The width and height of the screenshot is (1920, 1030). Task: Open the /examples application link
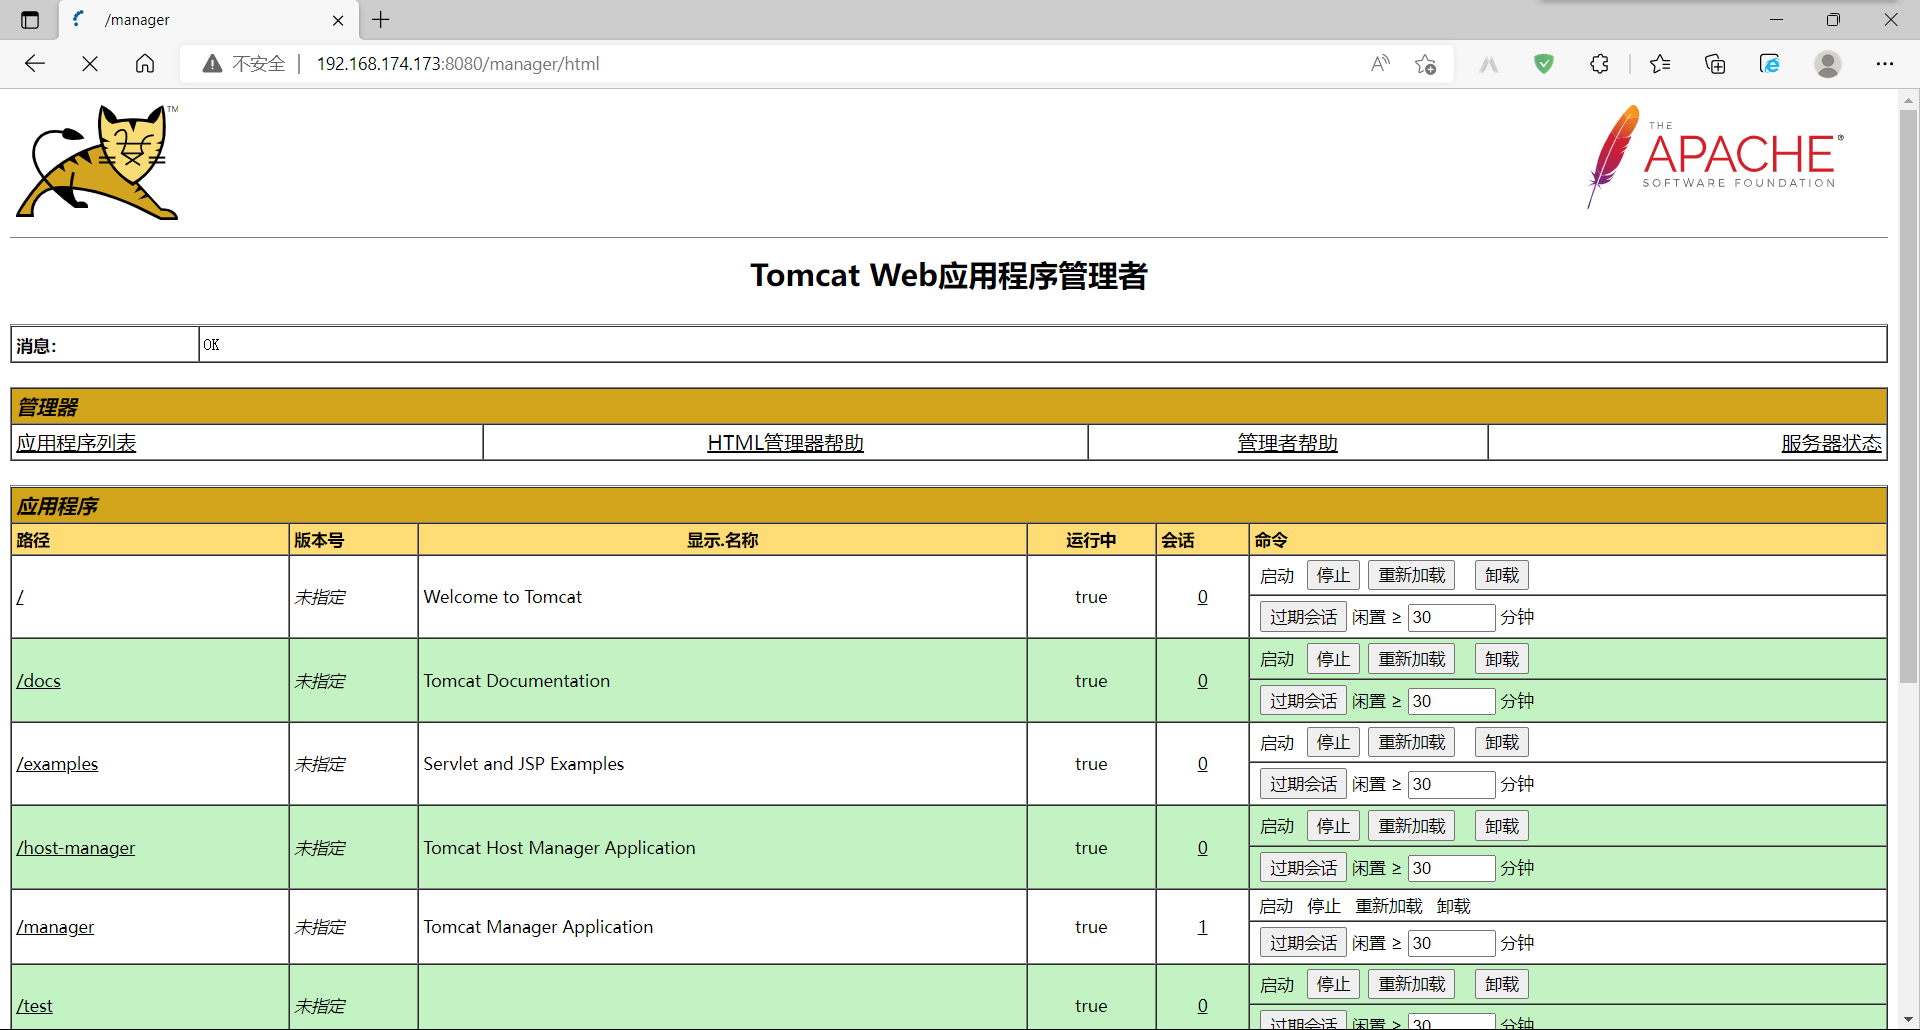[x=57, y=764]
